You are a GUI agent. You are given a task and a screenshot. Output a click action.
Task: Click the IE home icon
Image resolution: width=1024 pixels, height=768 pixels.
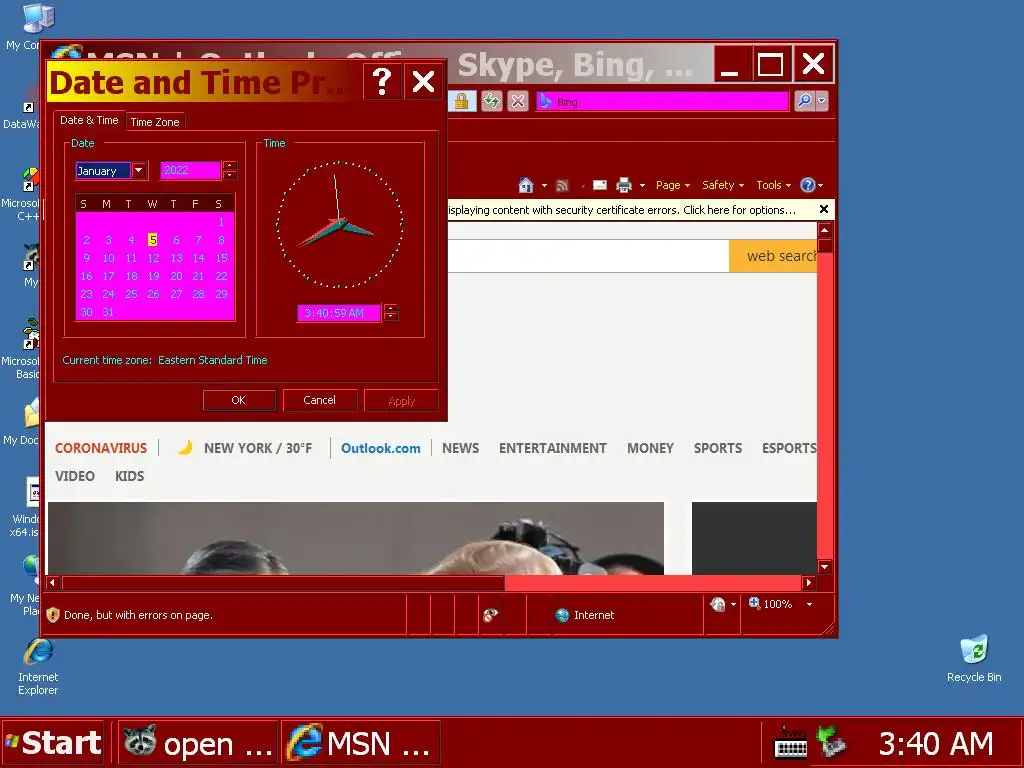click(x=526, y=185)
